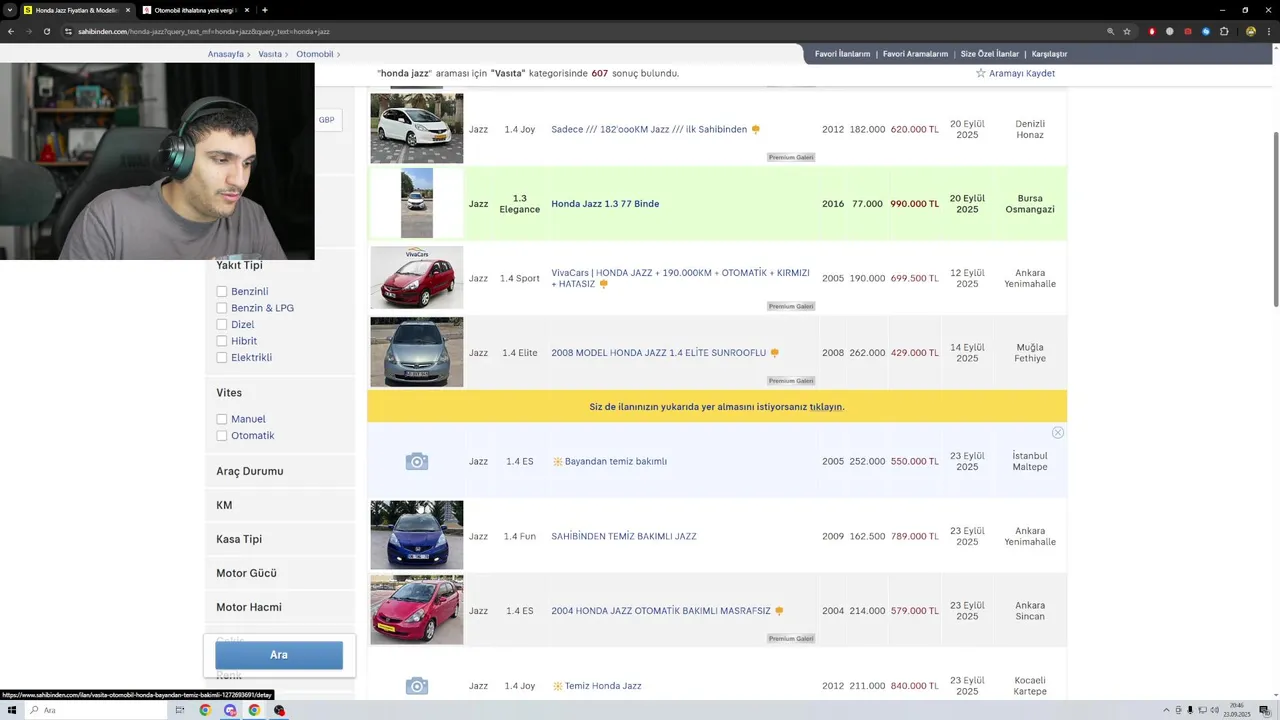The image size is (1280, 720).
Task: Open a new tab with the plus icon
Action: point(264,10)
